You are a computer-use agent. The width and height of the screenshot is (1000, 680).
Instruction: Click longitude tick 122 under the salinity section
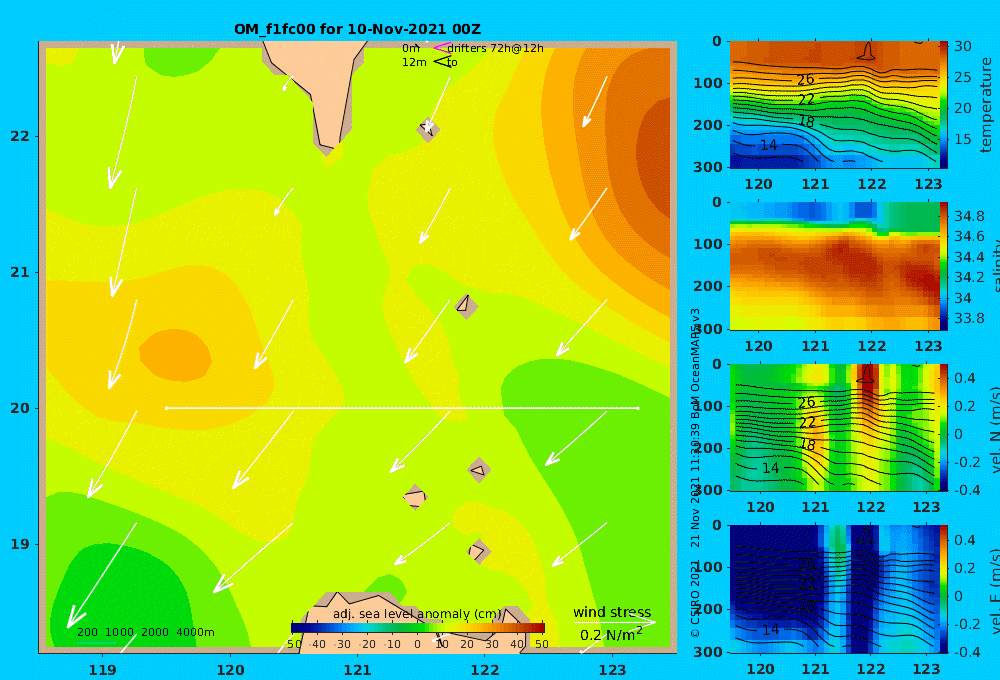point(871,346)
